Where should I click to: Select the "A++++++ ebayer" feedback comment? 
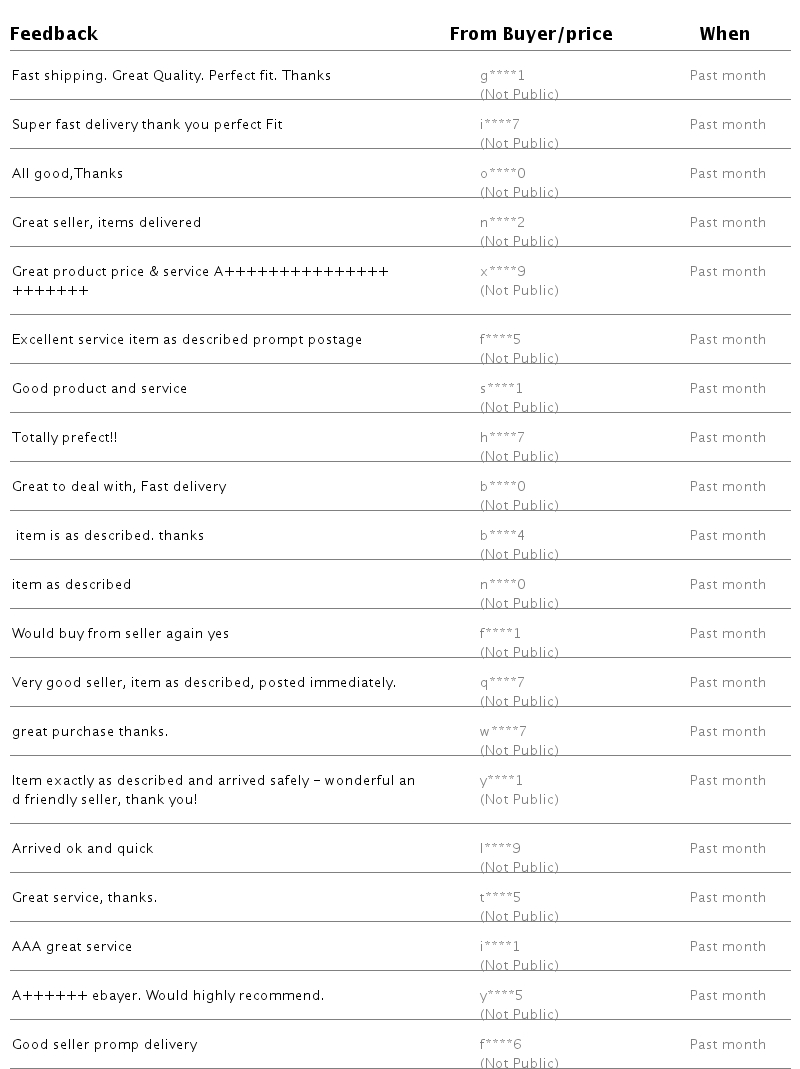click(168, 995)
